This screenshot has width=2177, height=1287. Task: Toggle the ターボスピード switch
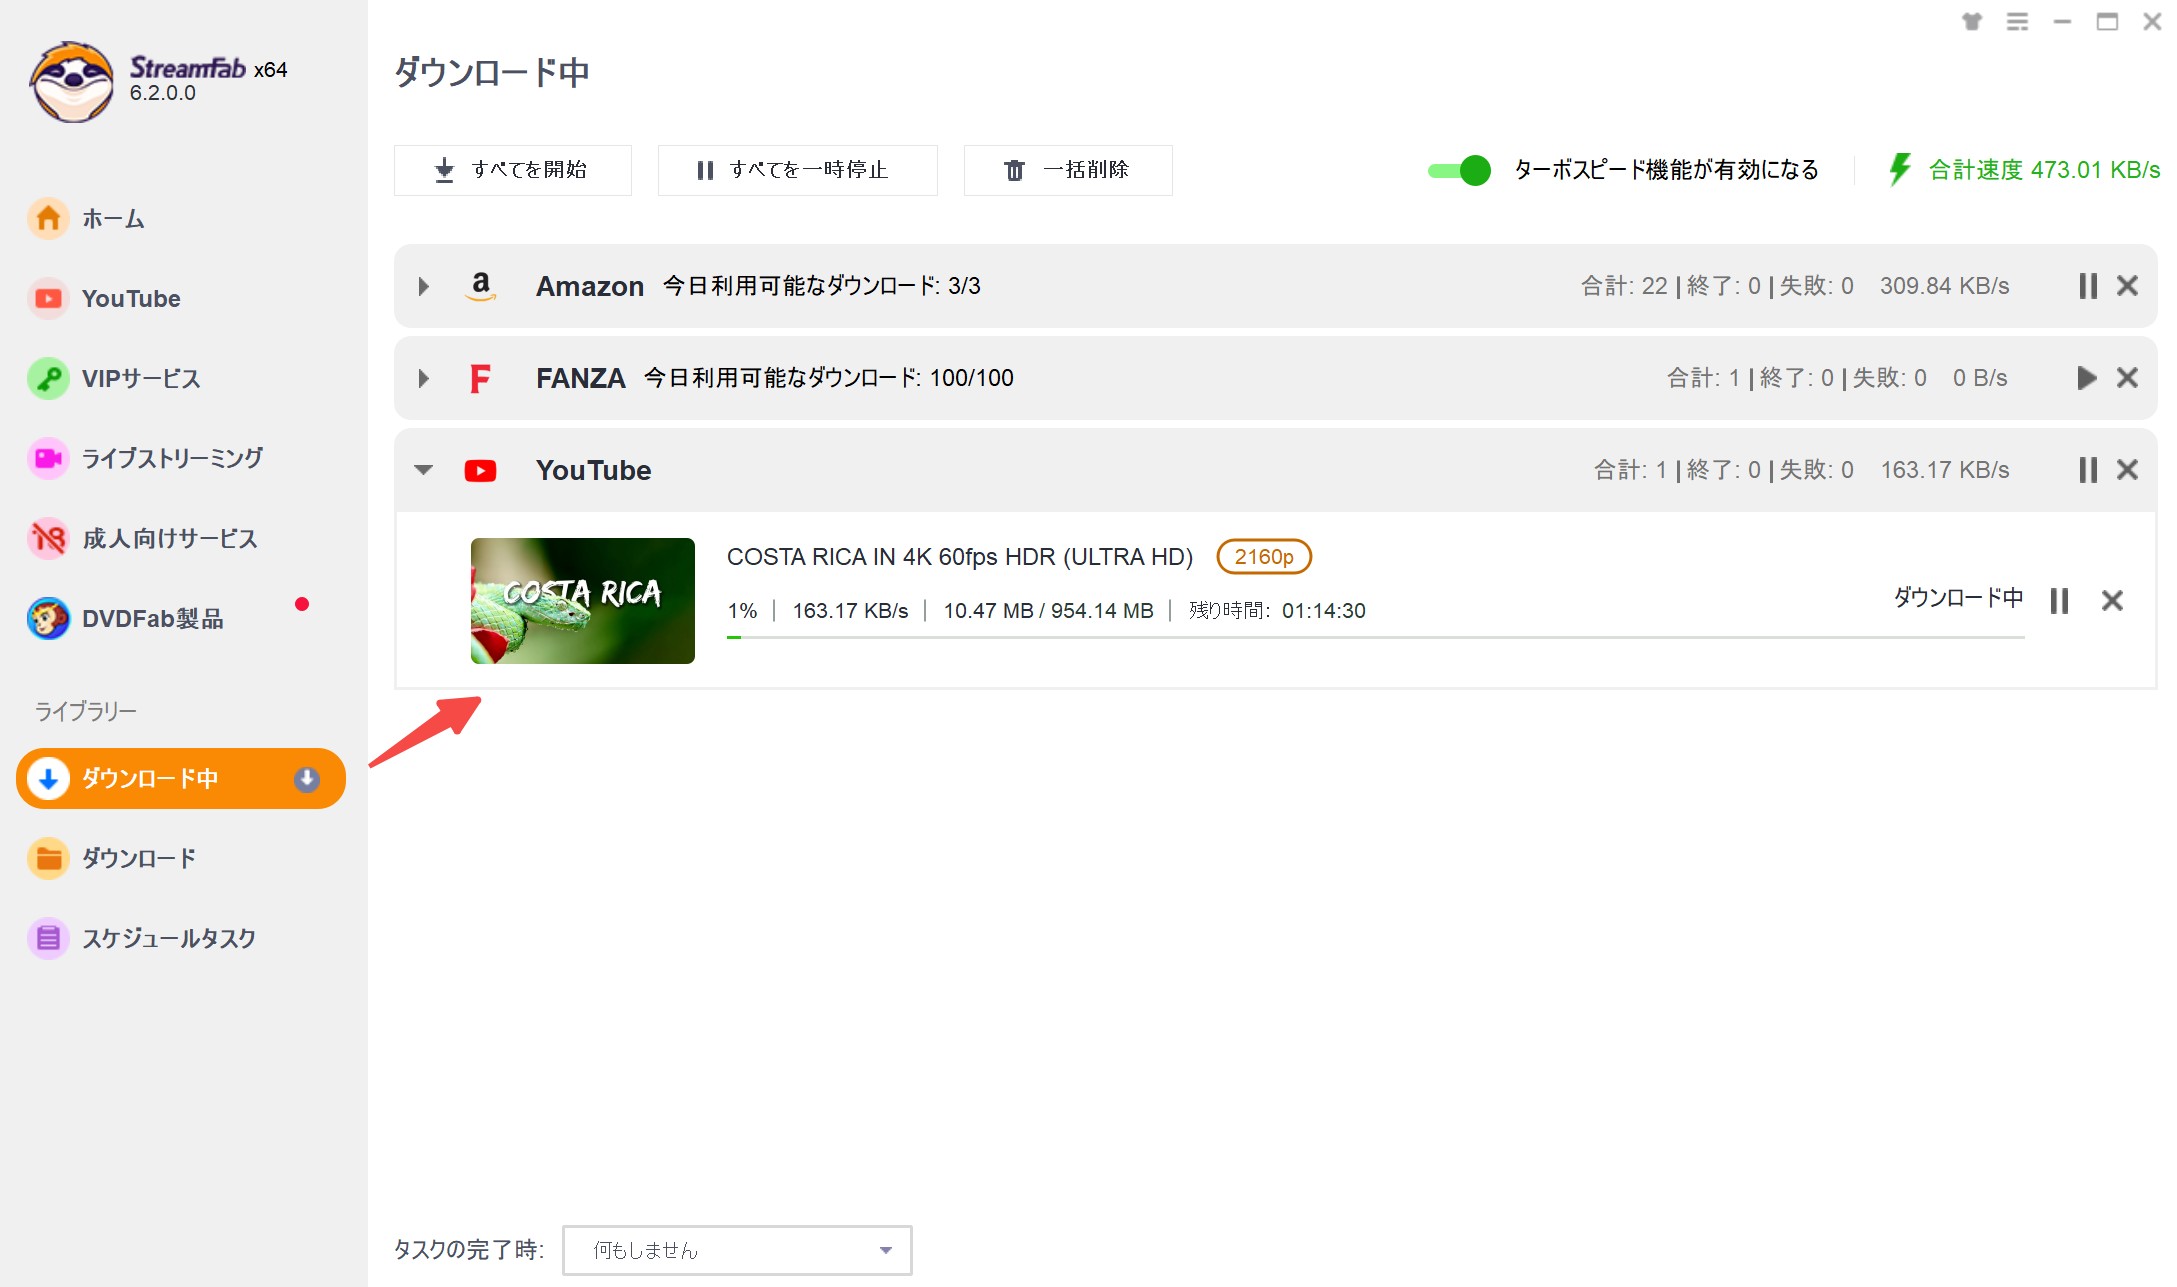tap(1459, 170)
